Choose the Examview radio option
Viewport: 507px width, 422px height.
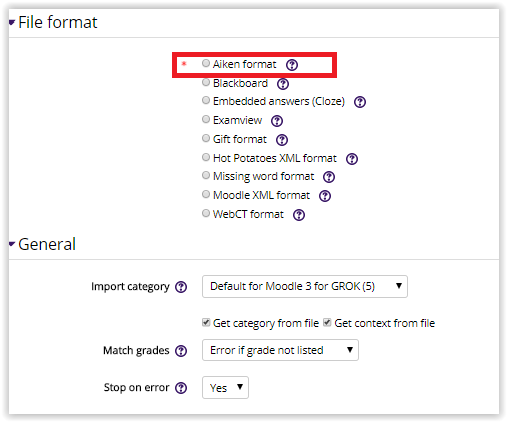click(x=206, y=119)
